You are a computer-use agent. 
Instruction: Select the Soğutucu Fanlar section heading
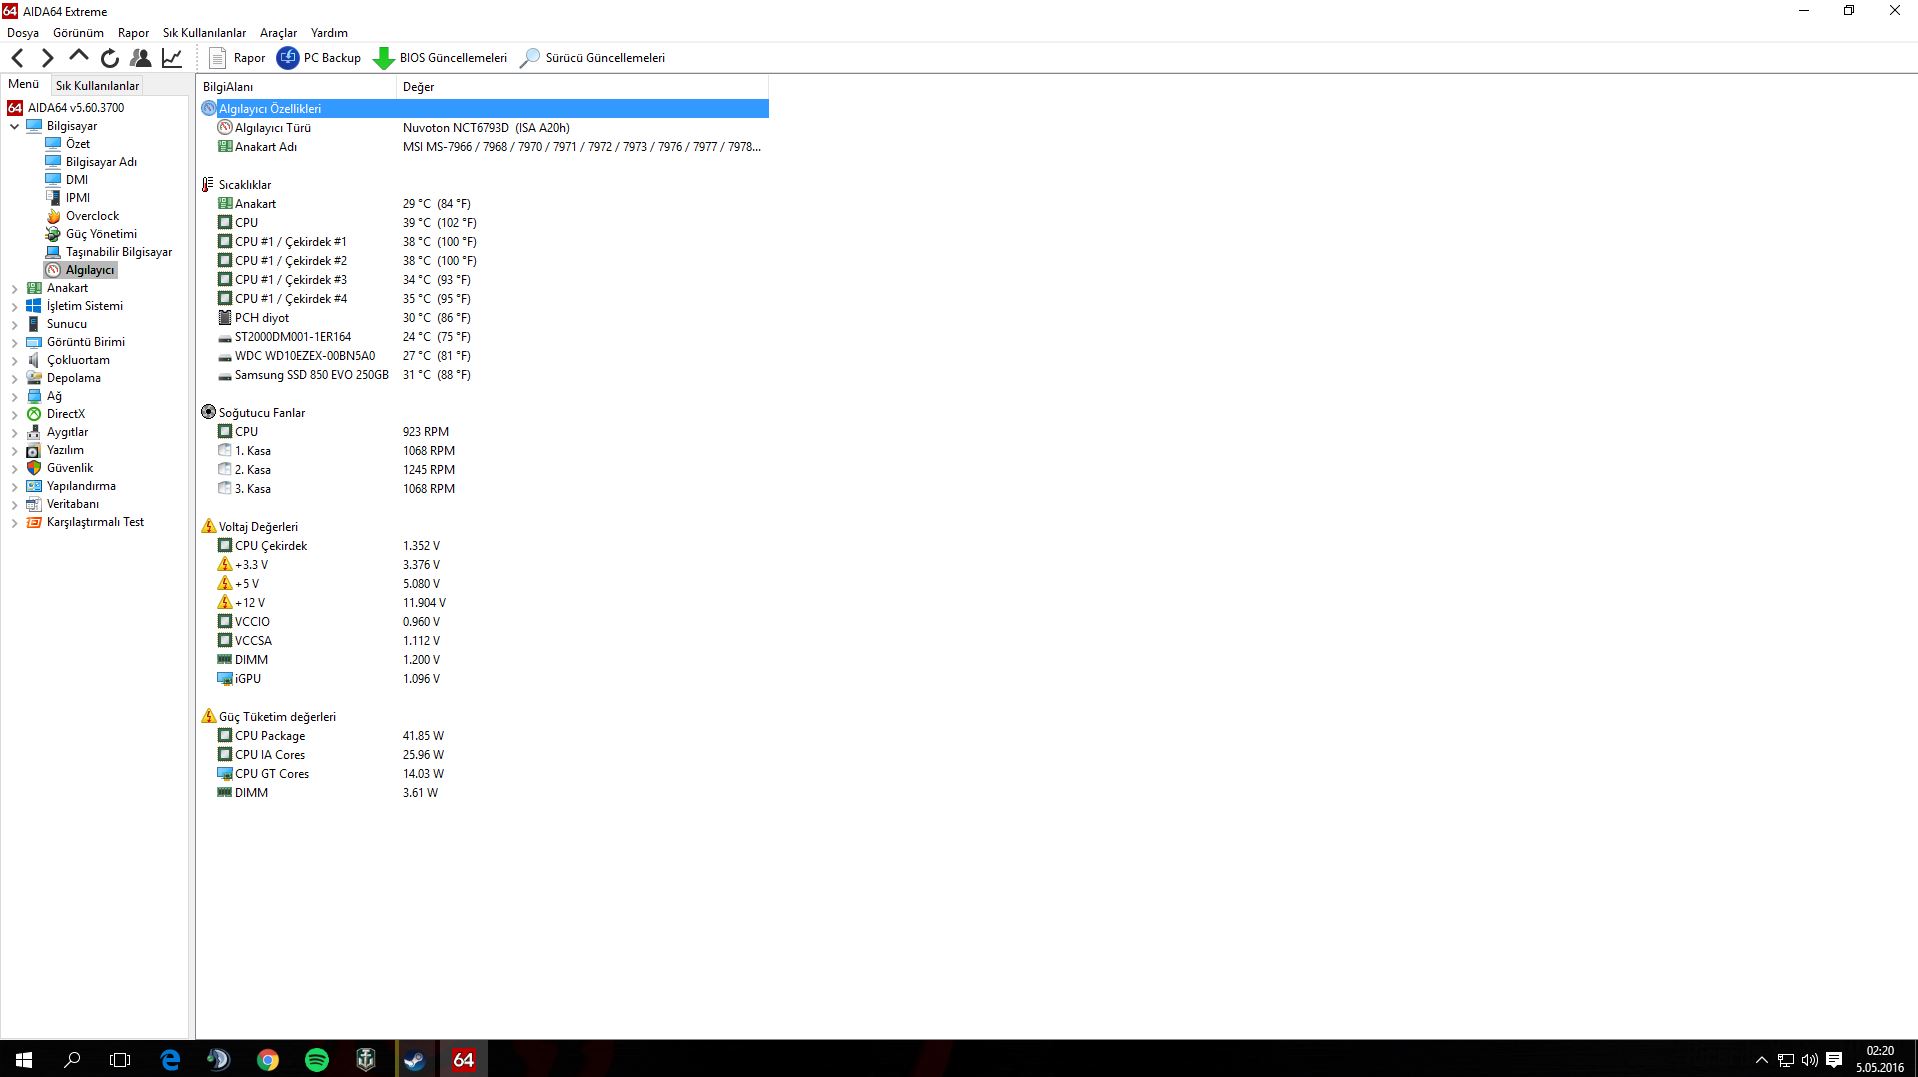pos(261,413)
